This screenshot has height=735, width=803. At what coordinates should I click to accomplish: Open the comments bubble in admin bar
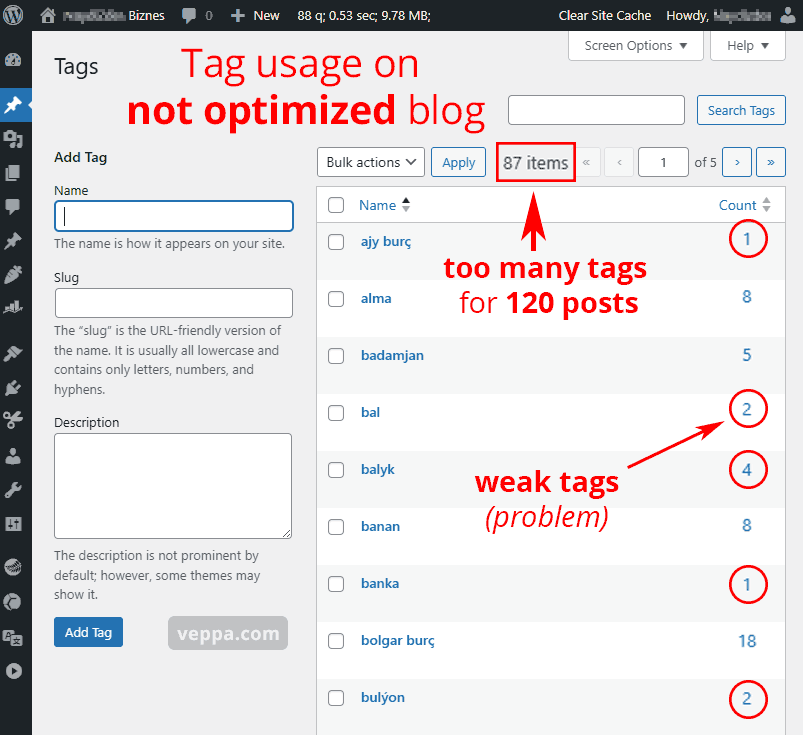coord(189,15)
